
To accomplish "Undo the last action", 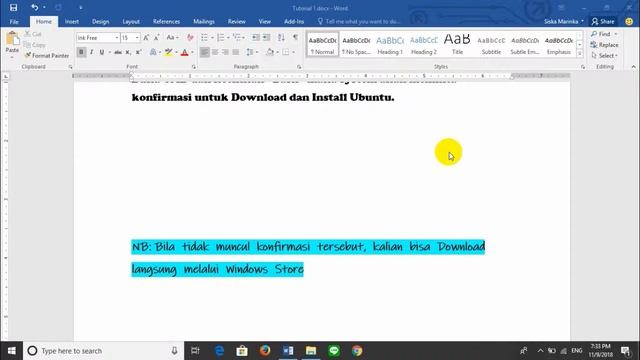I will [35, 7].
